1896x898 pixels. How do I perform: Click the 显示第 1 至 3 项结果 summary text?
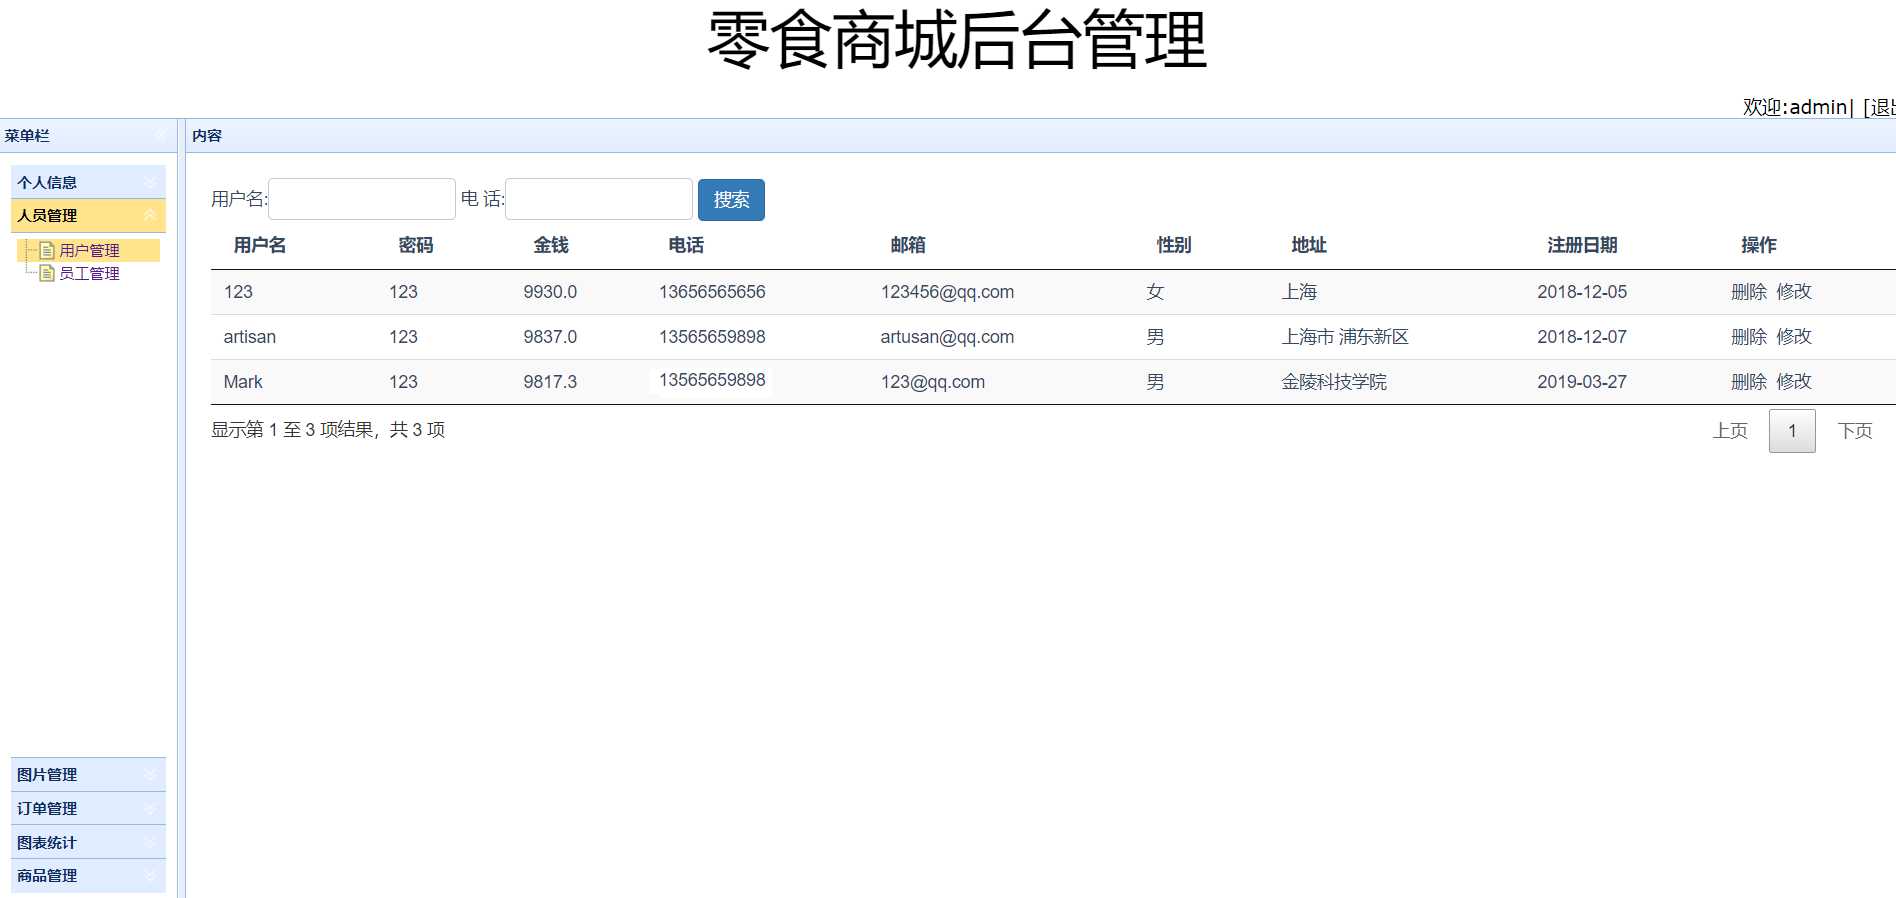(x=328, y=430)
